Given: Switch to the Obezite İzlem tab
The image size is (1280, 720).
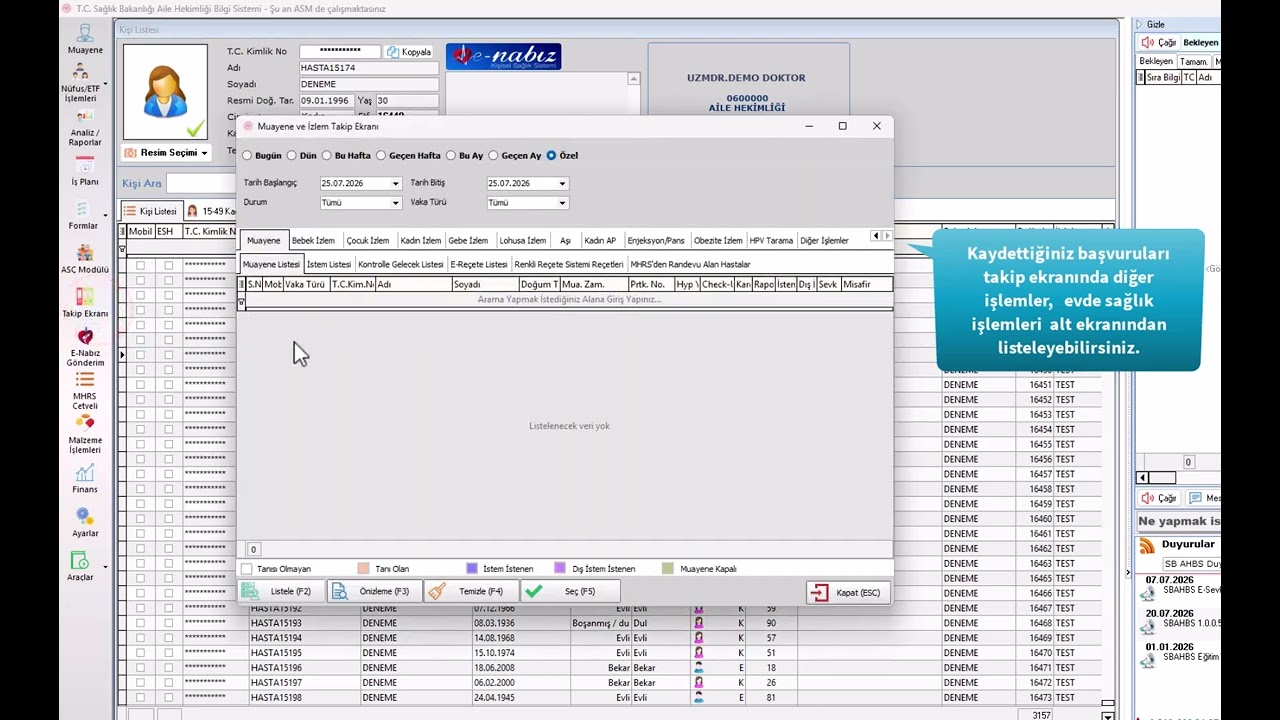Looking at the screenshot, I should pyautogui.click(x=718, y=241).
